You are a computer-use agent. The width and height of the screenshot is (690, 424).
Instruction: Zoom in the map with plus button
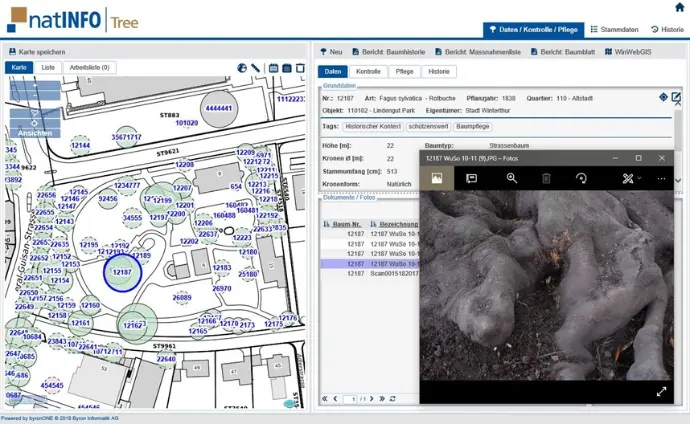point(35,85)
